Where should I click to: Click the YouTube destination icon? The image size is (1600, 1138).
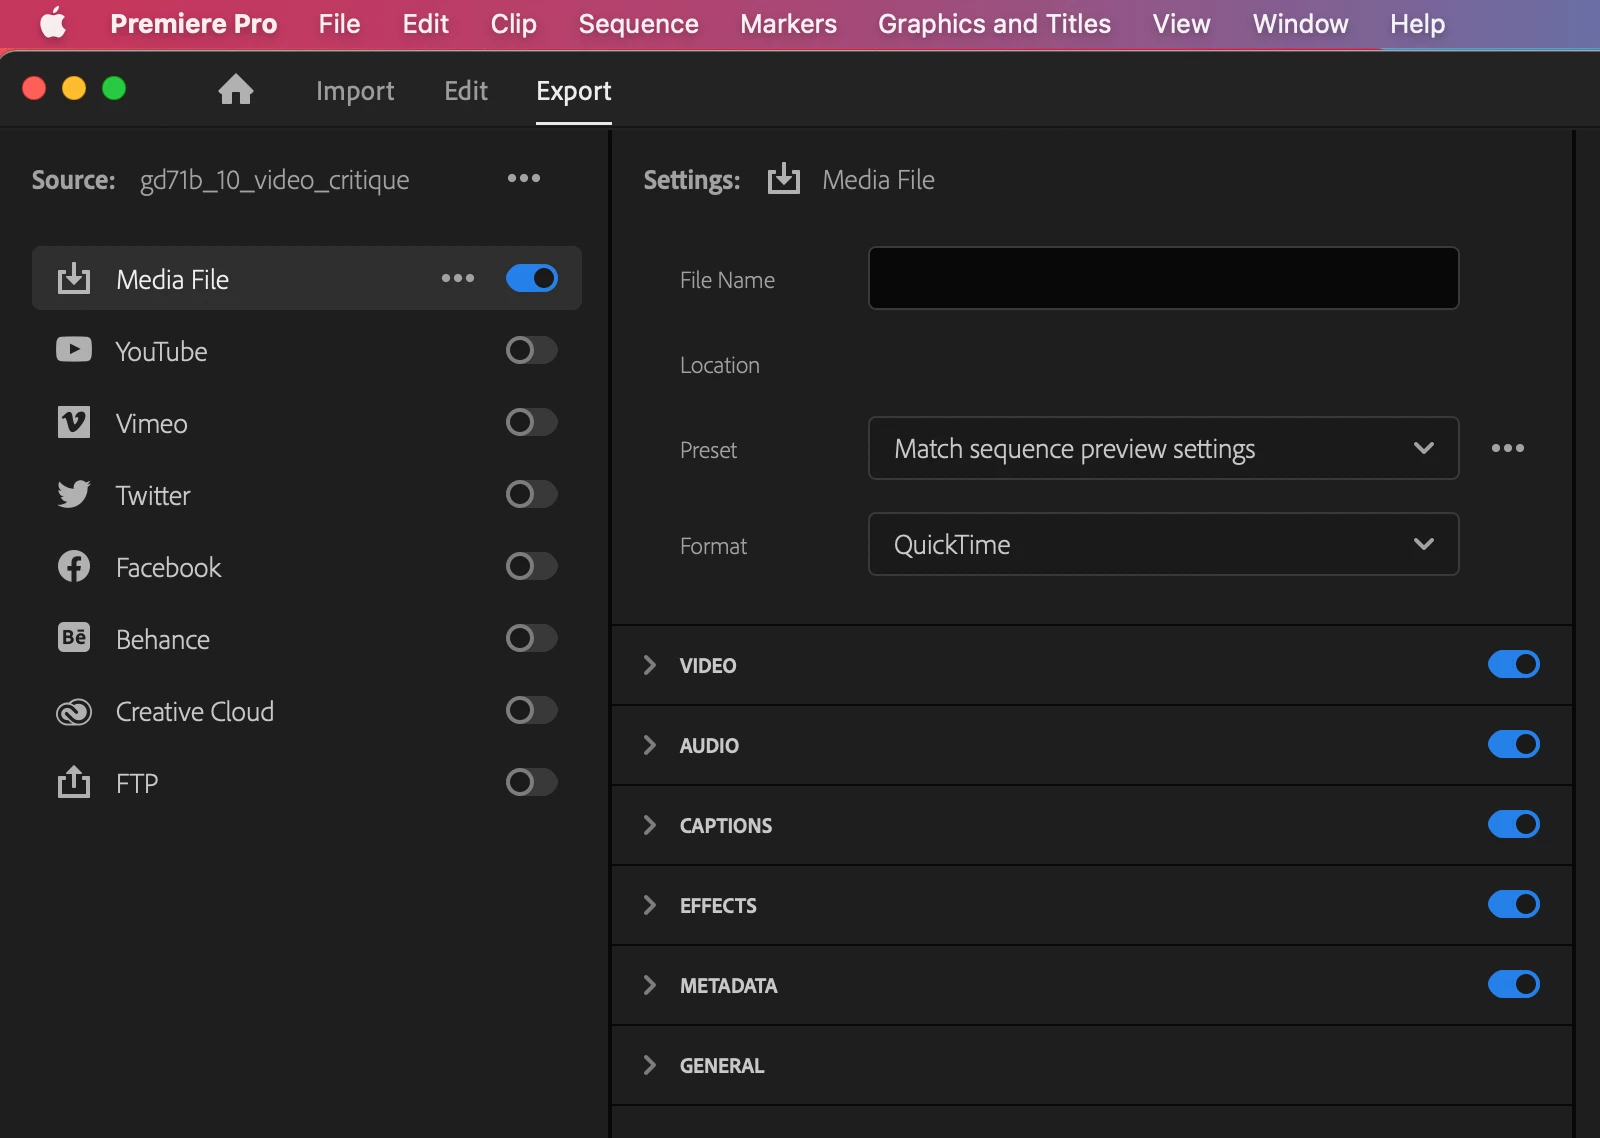pyautogui.click(x=74, y=350)
